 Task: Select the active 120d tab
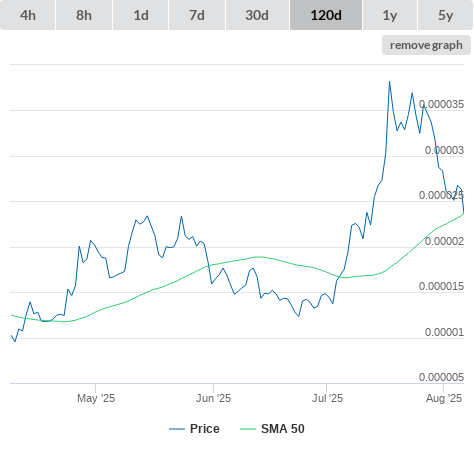pos(326,15)
